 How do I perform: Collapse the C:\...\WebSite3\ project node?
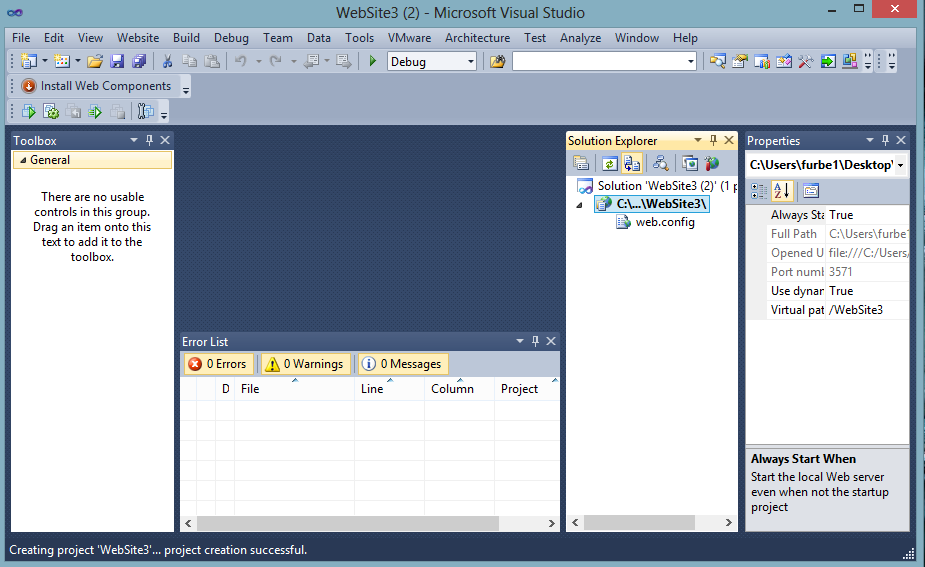pos(579,205)
